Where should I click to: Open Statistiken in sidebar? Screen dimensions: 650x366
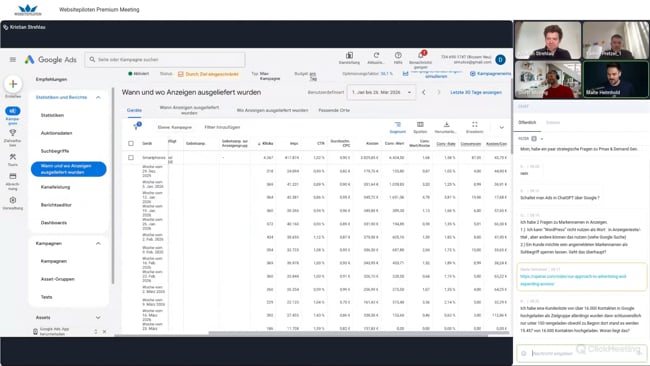click(52, 115)
